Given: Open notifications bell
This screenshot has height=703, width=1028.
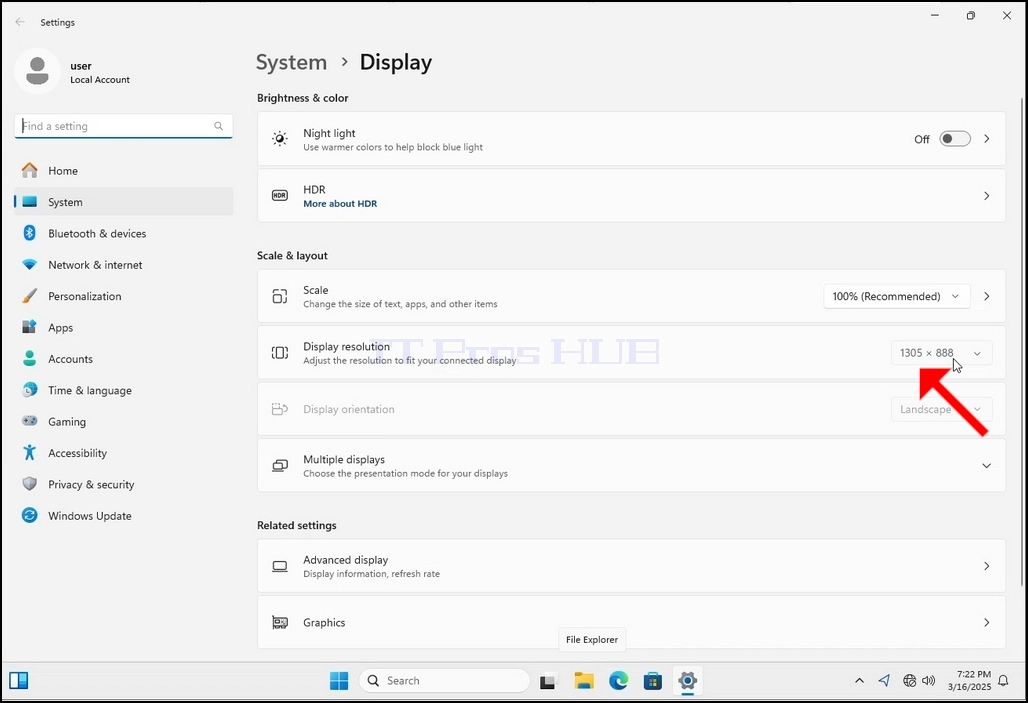Looking at the screenshot, I should coord(1003,681).
